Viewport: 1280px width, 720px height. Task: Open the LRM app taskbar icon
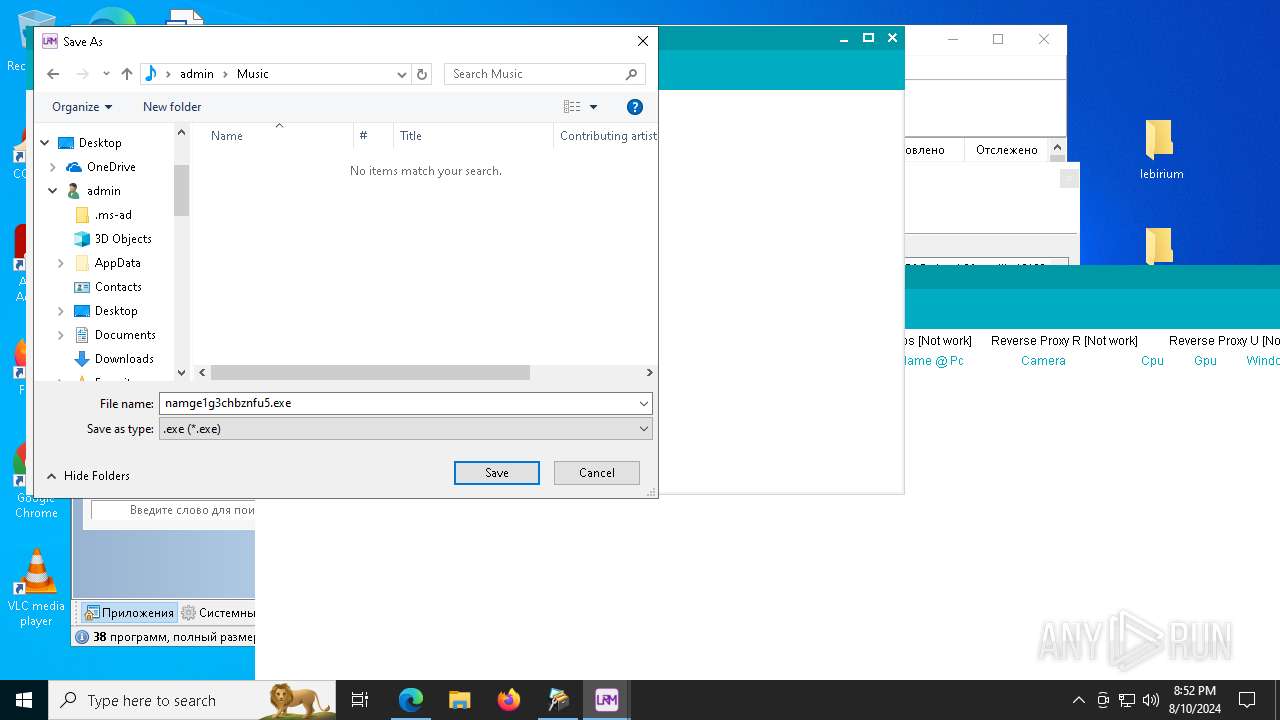pos(606,700)
